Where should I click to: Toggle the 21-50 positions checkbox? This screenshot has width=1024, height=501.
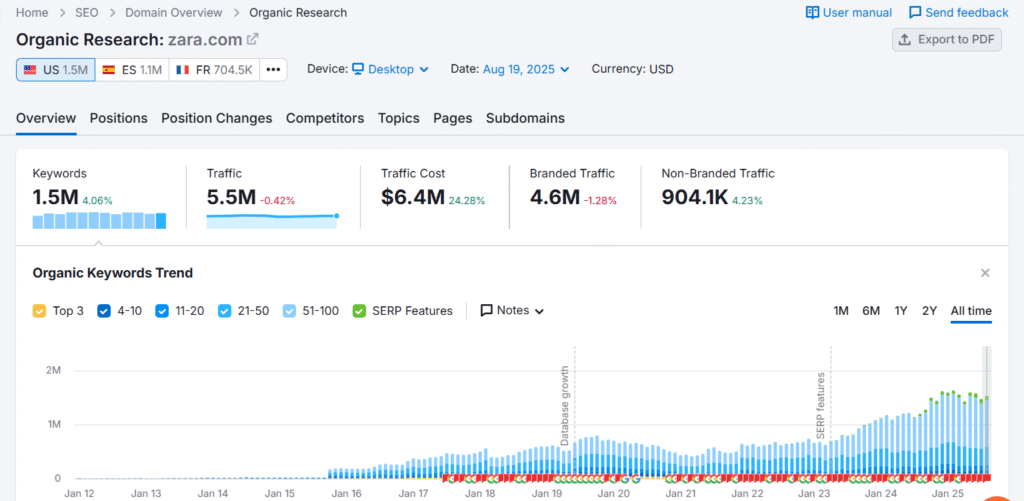tap(224, 312)
